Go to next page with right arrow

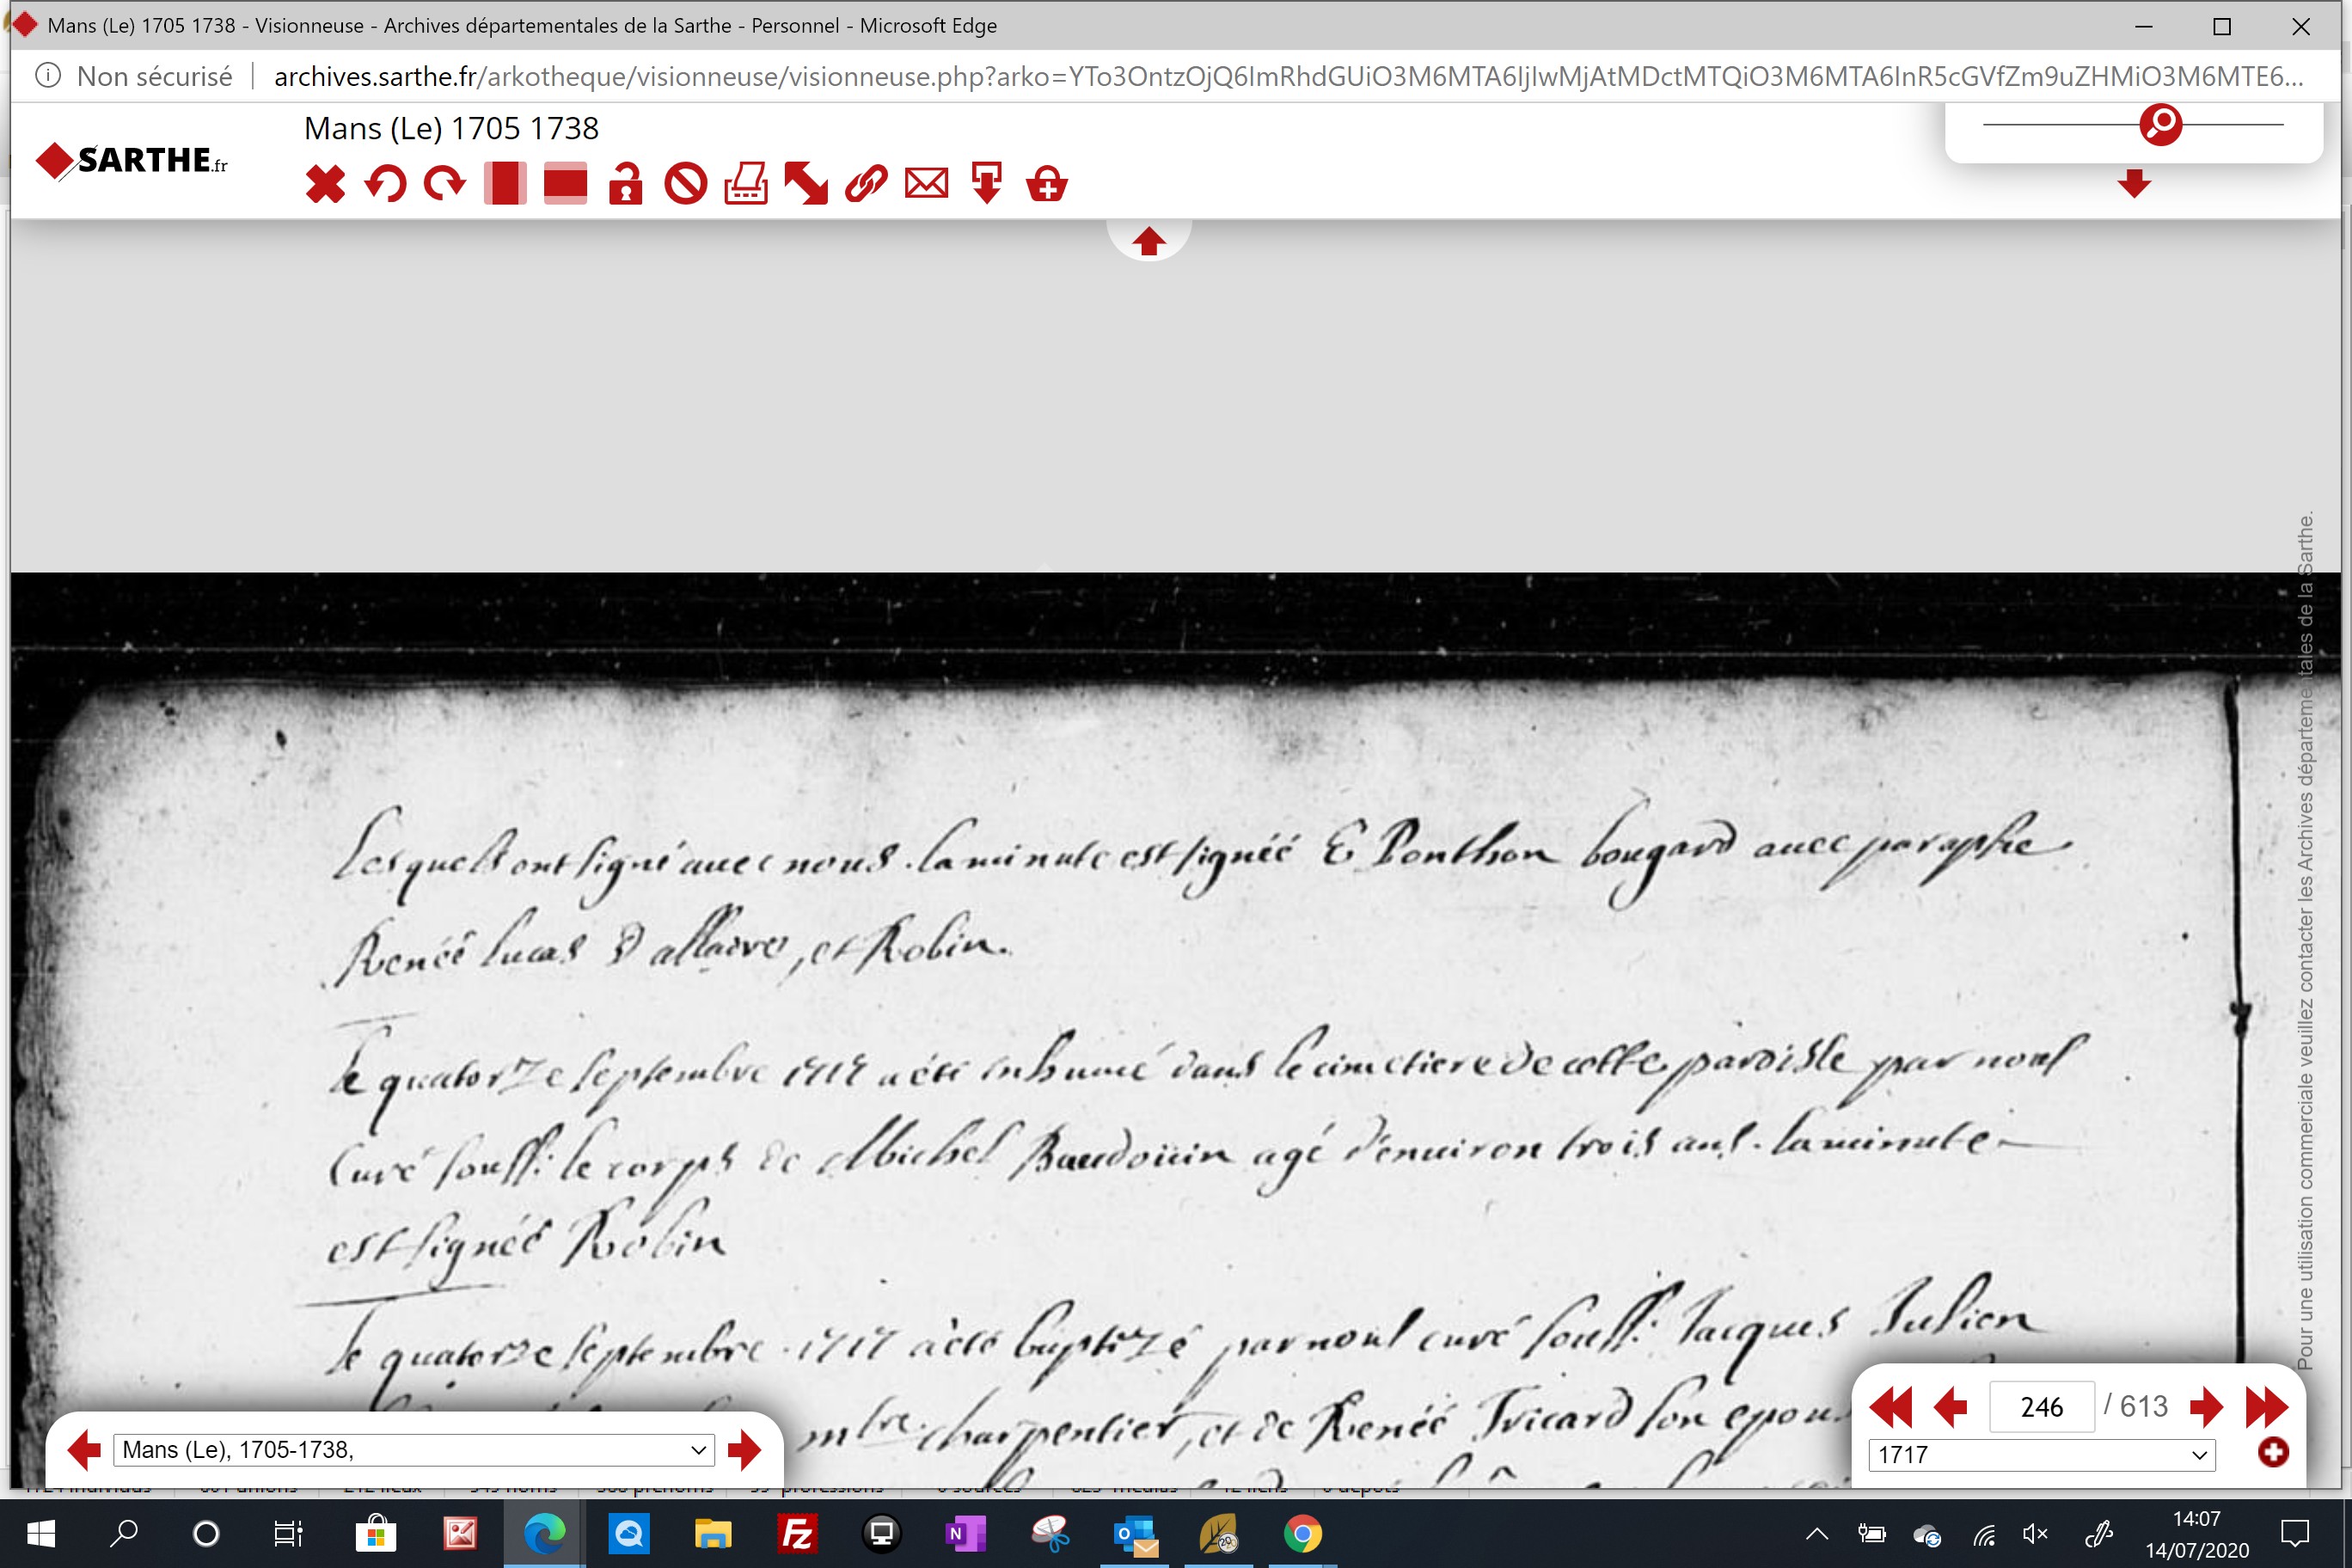click(x=2206, y=1407)
